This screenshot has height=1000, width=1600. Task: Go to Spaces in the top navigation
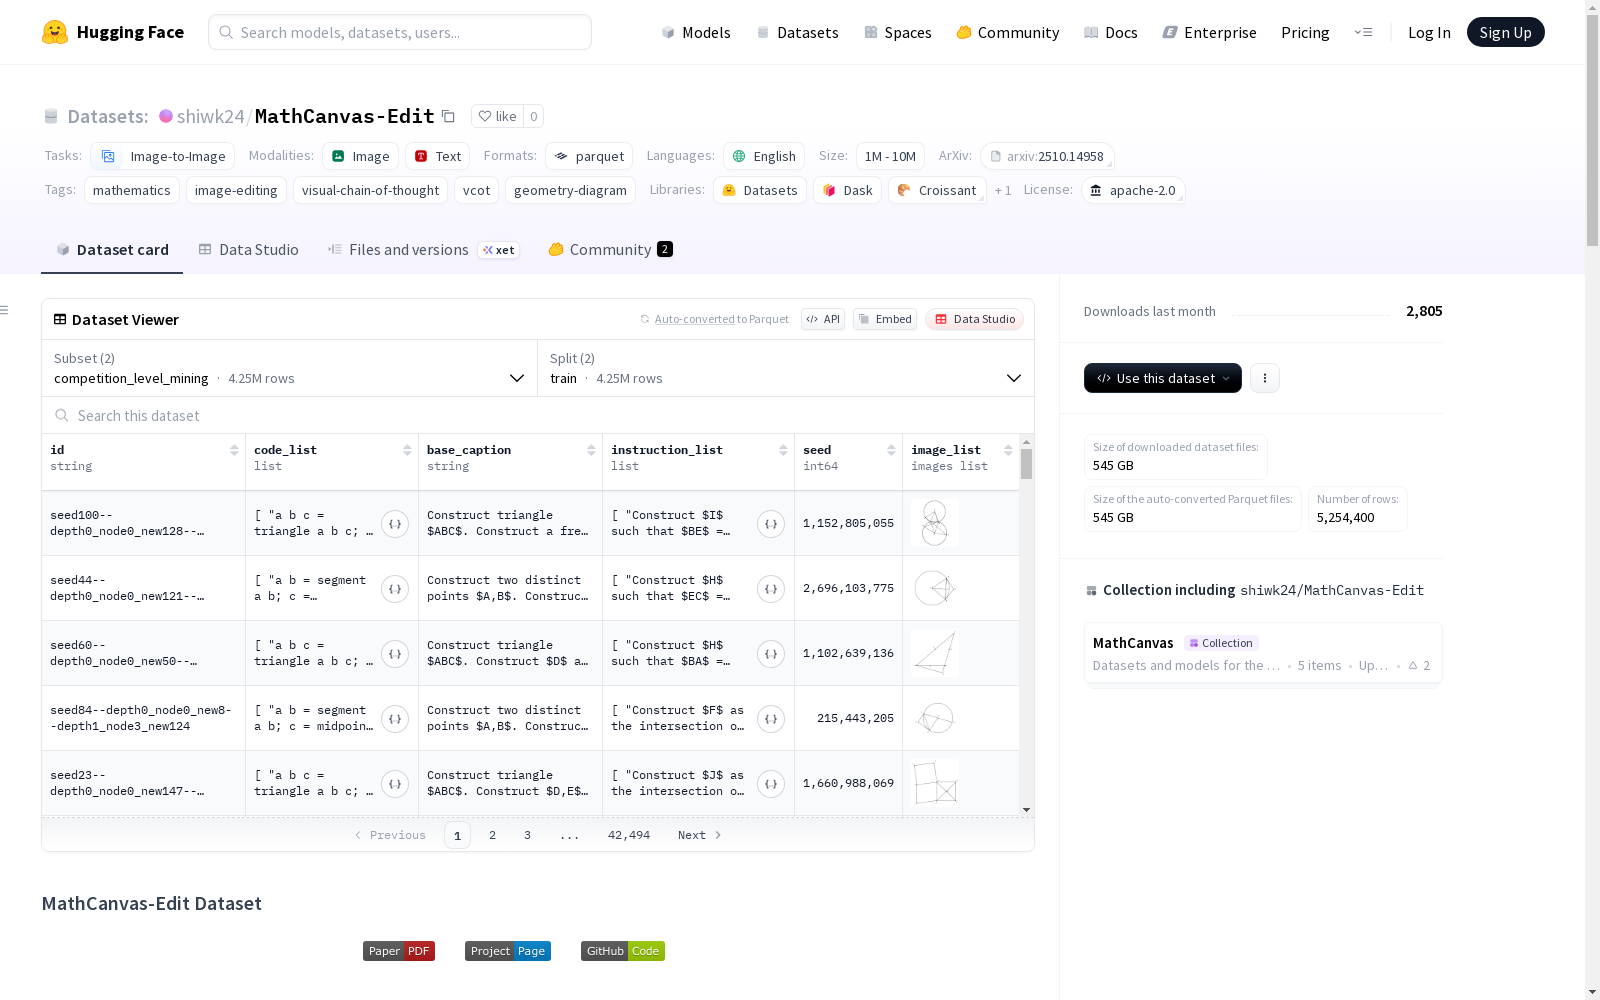pos(898,32)
